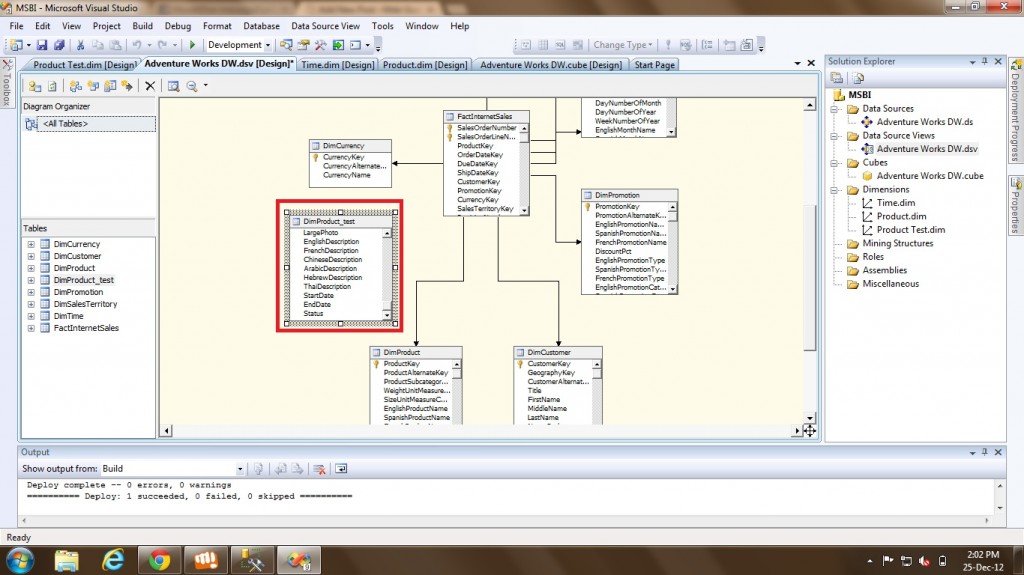Click the DimProduct_test table vertical scrollbar
Viewport: 1024px width, 575px height.
coord(387,270)
